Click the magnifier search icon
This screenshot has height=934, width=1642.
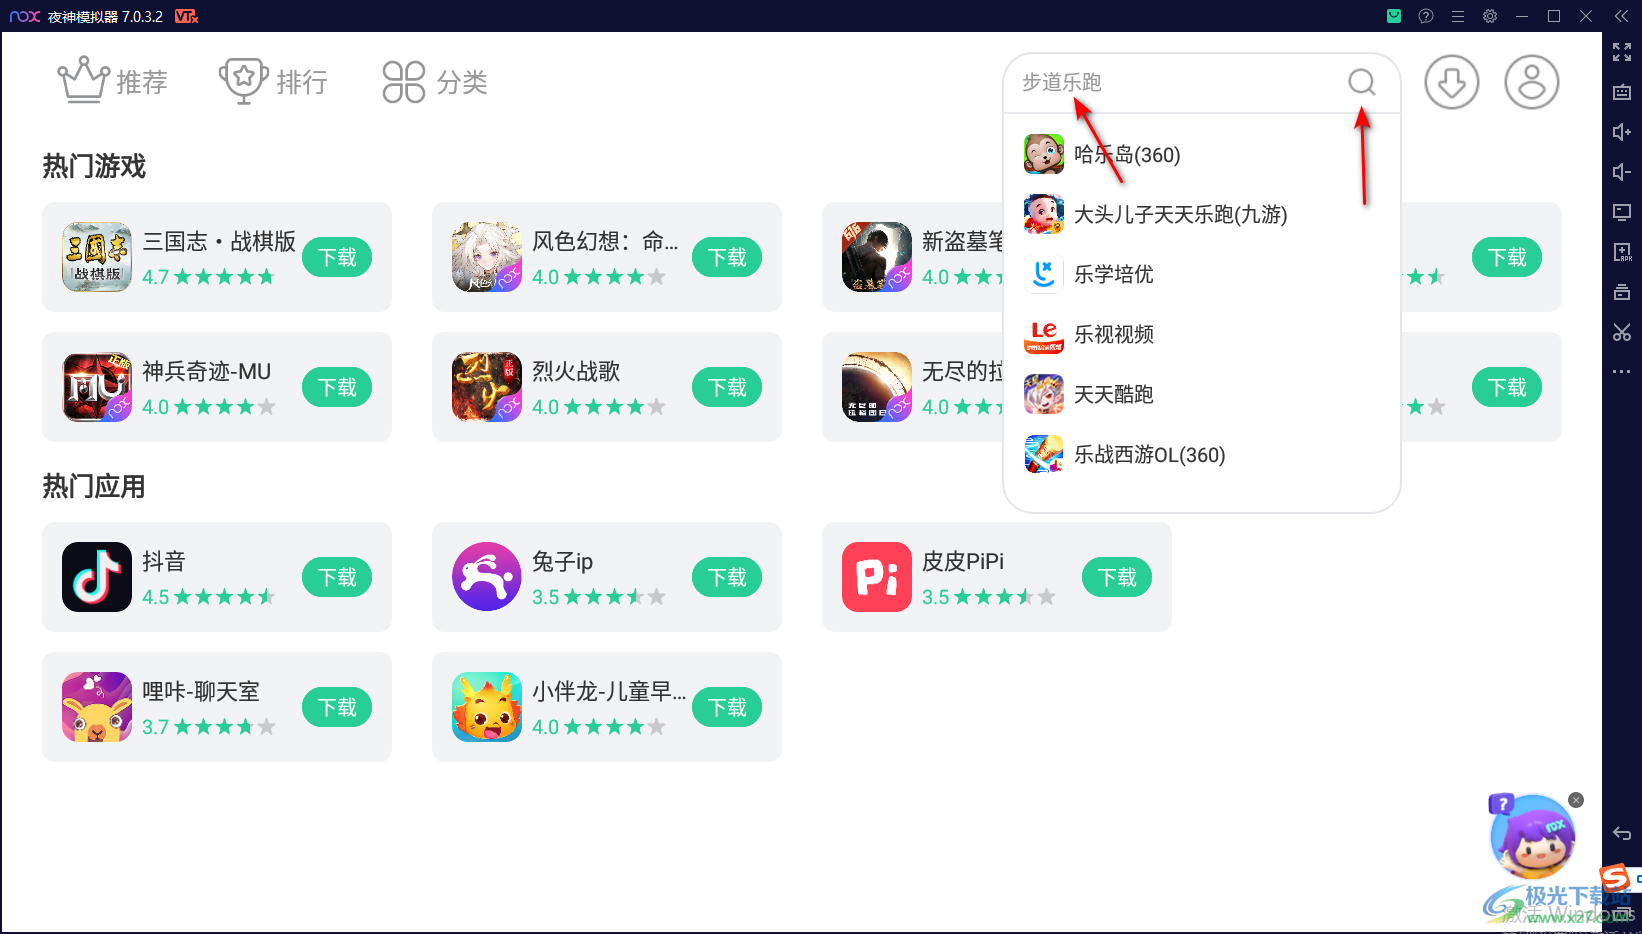coord(1361,82)
